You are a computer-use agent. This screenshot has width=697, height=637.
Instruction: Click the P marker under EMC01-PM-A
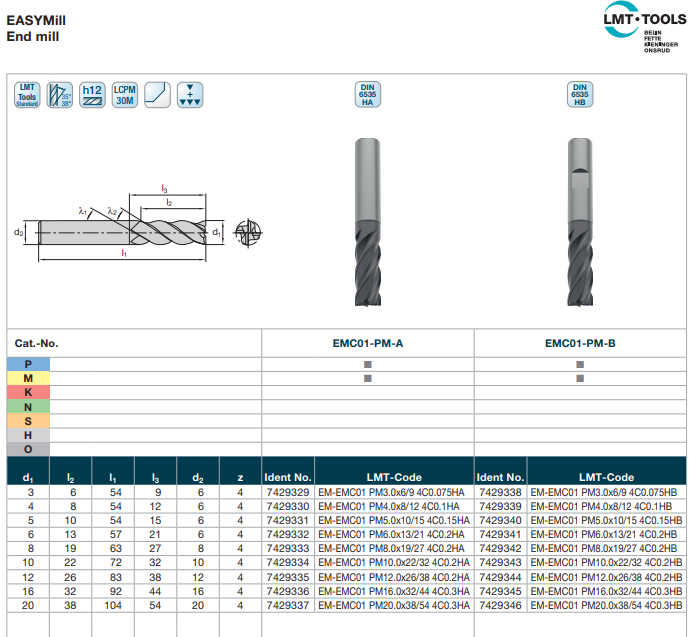coord(368,365)
